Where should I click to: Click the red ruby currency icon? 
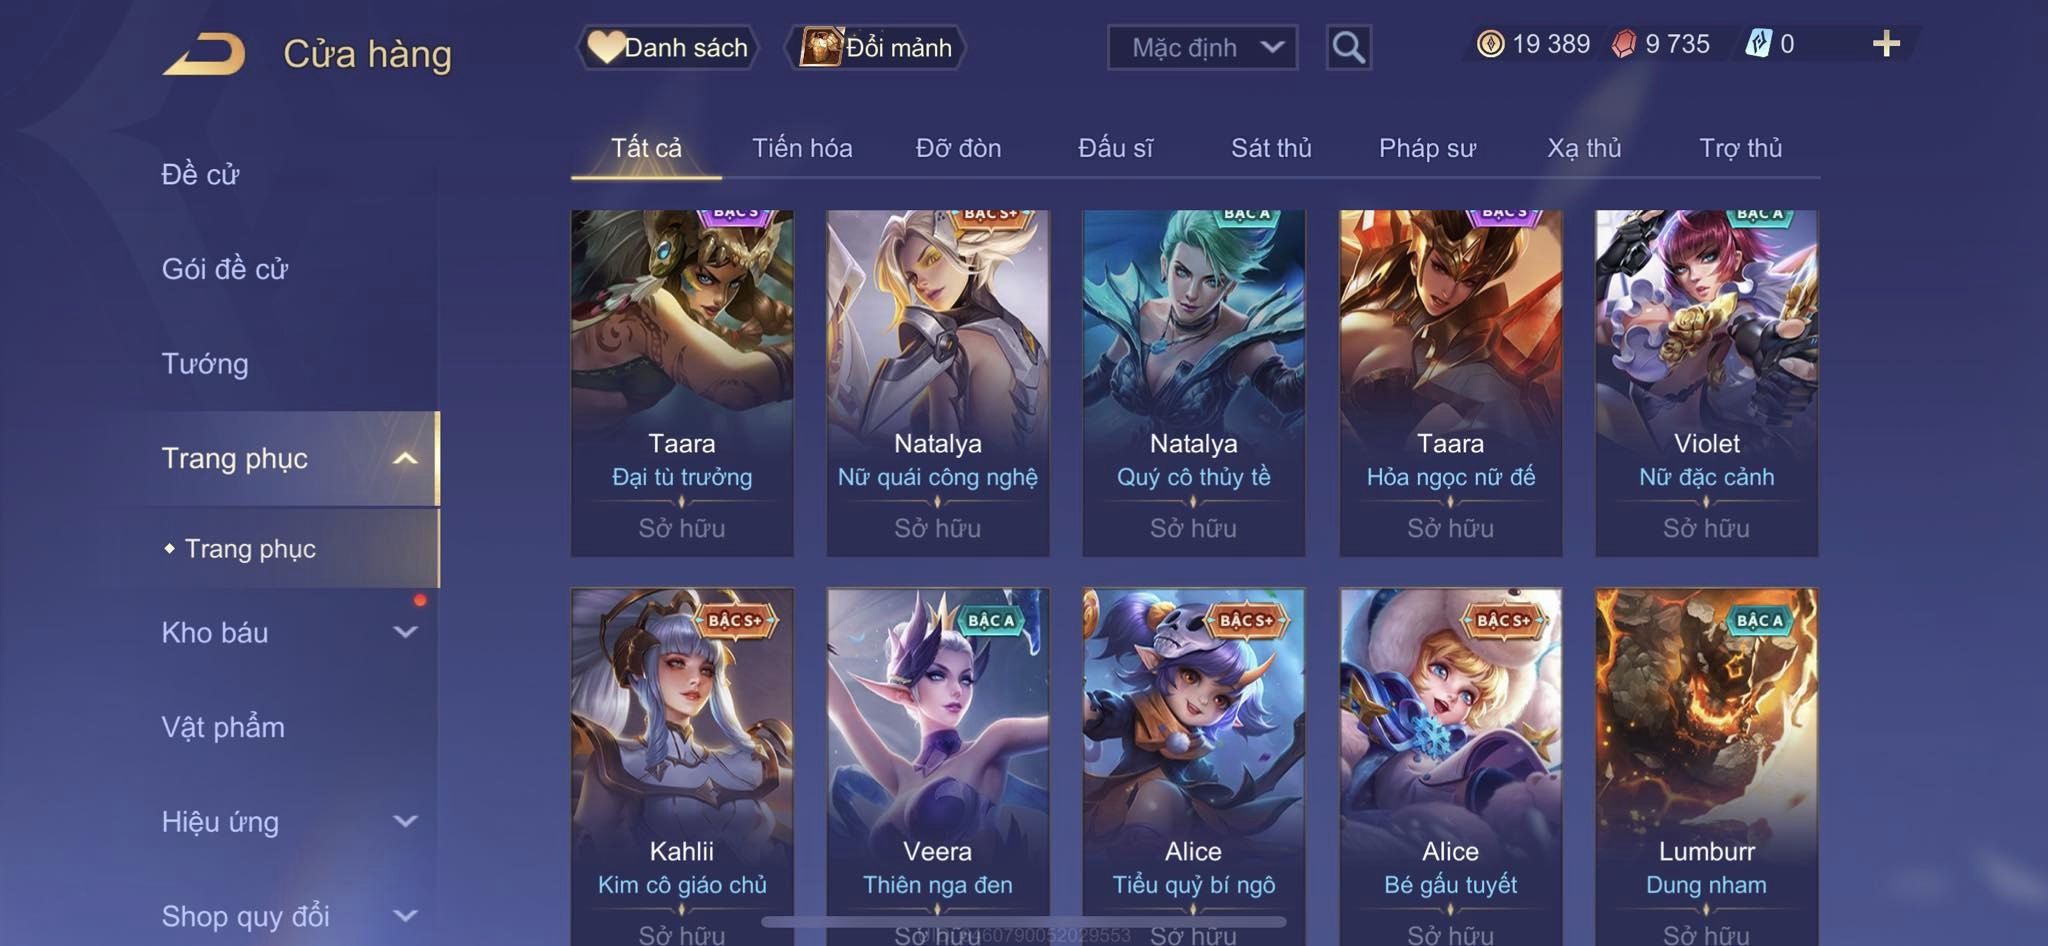coord(1623,44)
